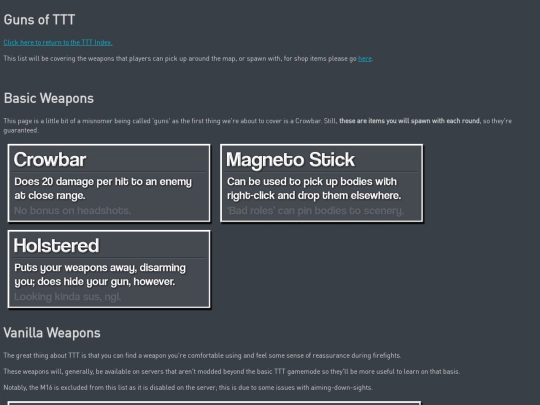The image size is (540, 405).
Task: Select the Holstered weapon card
Action: [109, 269]
